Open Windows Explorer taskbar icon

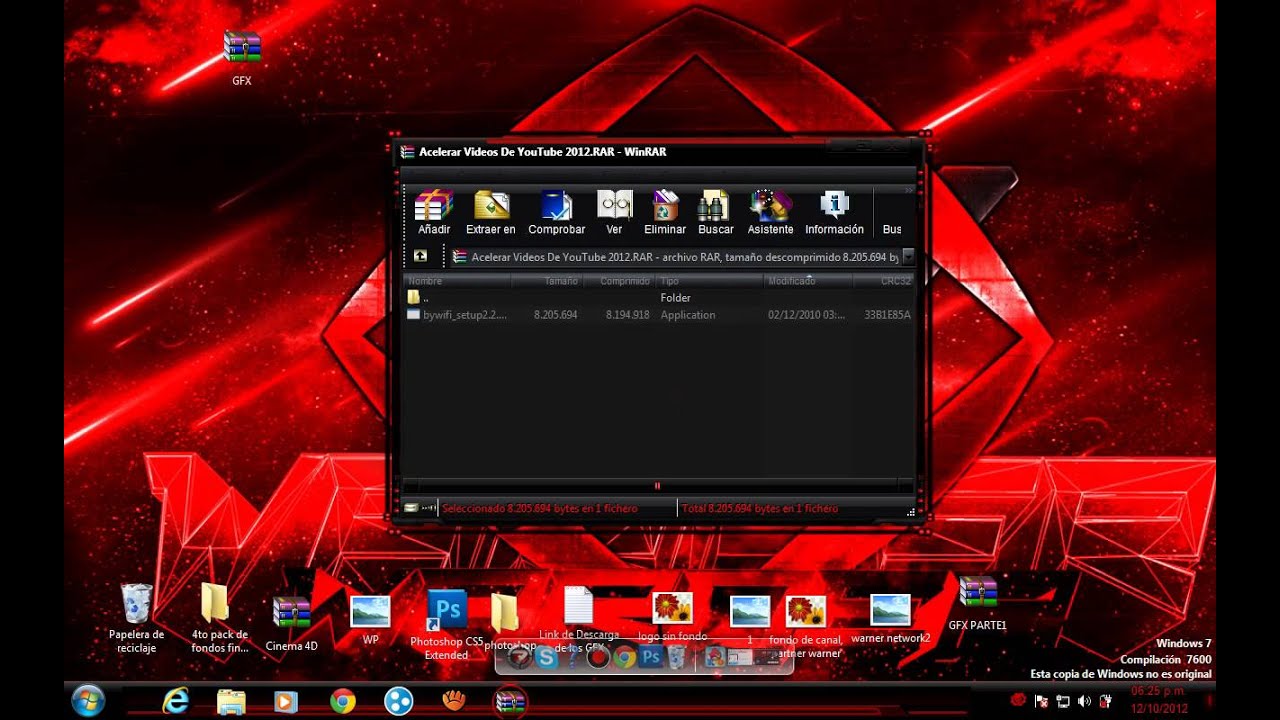tap(231, 701)
